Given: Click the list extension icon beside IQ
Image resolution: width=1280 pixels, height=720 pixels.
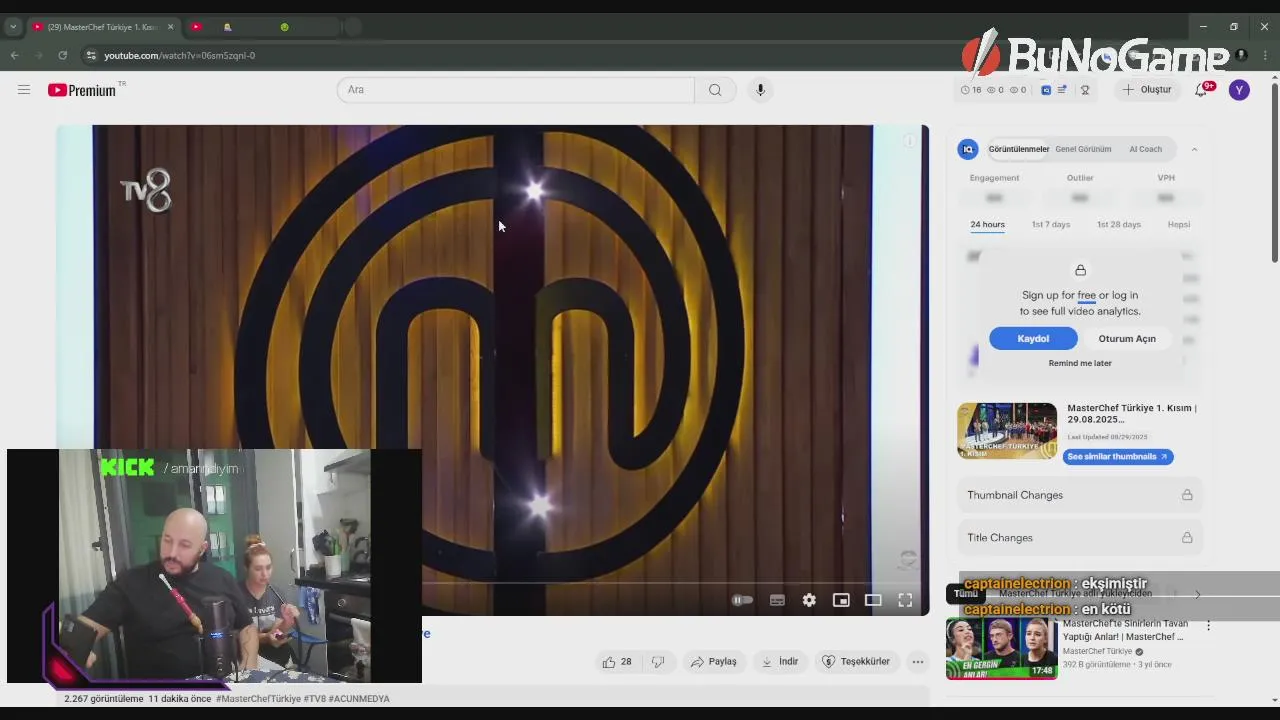Looking at the screenshot, I should pos(1062,90).
